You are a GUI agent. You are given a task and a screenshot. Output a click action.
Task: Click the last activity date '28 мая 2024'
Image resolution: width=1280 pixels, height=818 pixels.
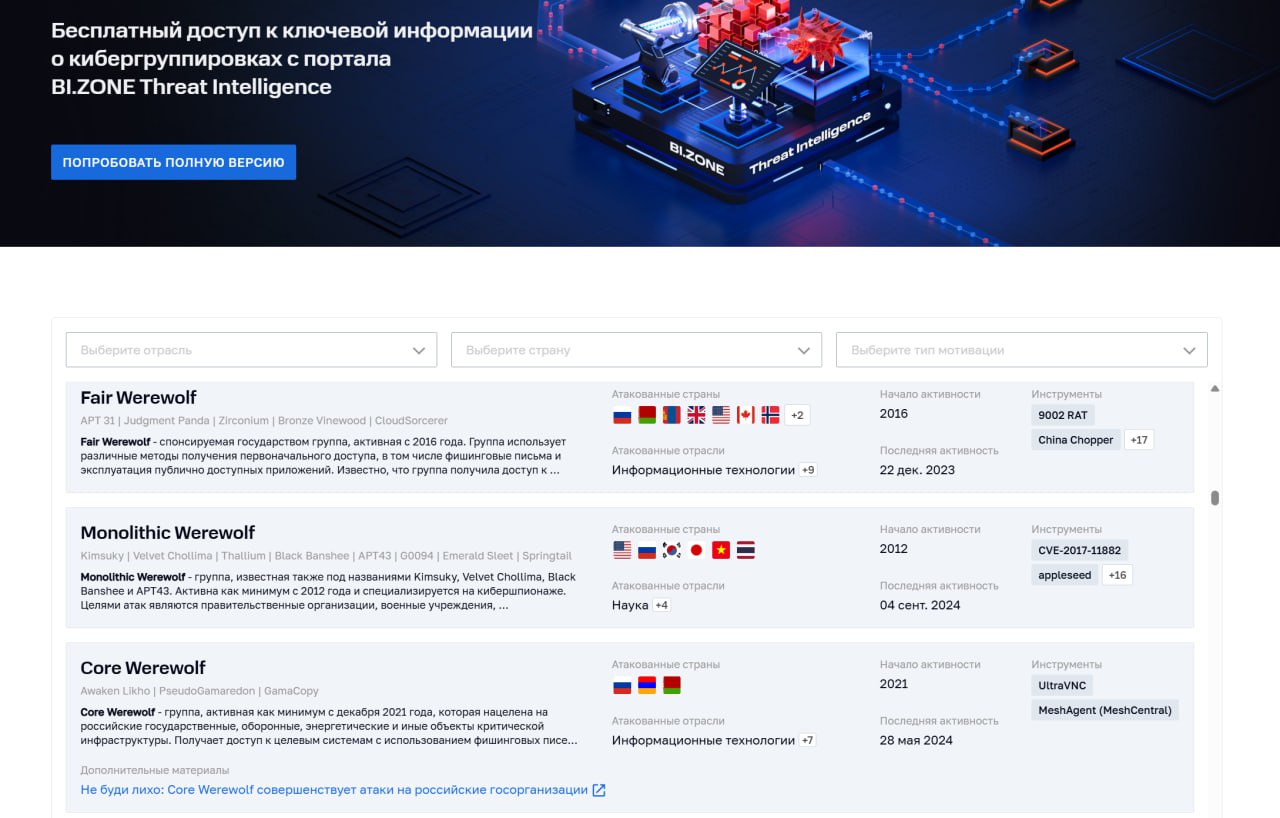pos(916,740)
